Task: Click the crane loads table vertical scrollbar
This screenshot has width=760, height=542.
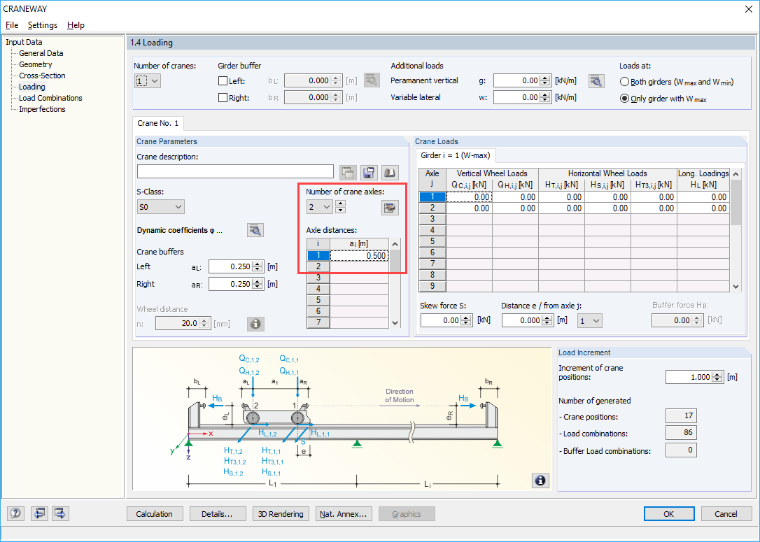Action: point(736,203)
